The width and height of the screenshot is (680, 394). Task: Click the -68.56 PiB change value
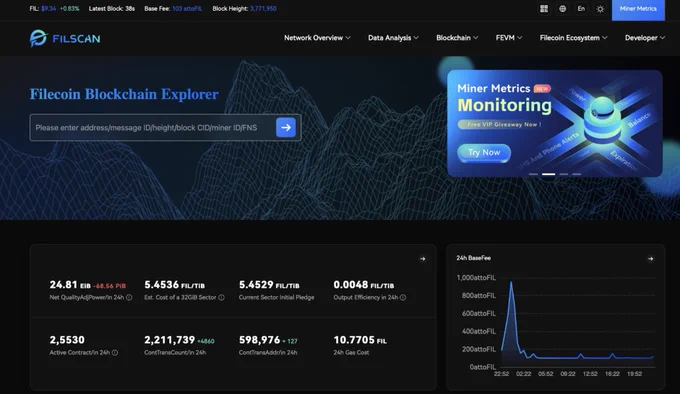109,286
